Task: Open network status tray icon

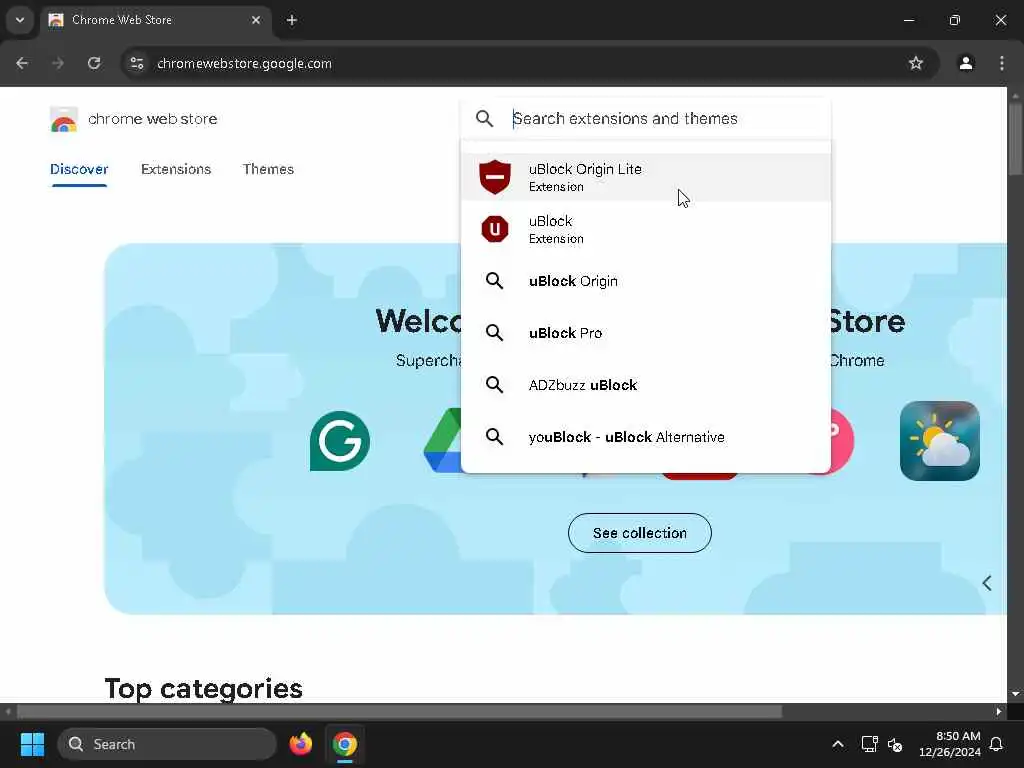Action: tap(869, 744)
